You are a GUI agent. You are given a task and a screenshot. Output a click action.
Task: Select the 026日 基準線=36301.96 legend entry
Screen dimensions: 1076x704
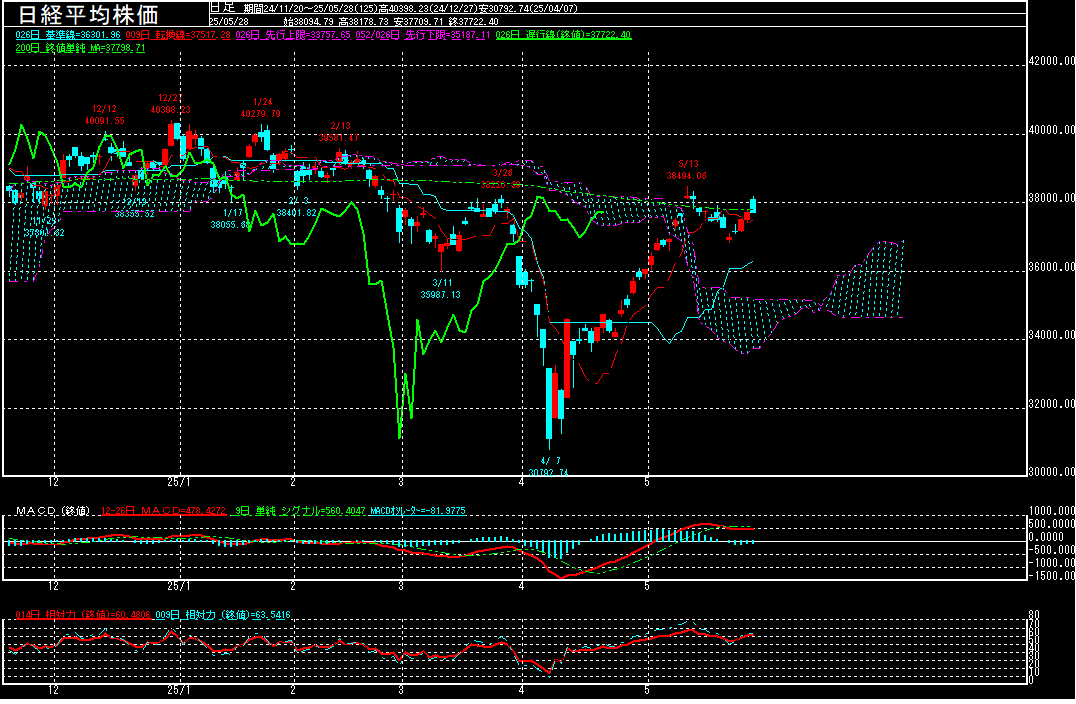68,35
